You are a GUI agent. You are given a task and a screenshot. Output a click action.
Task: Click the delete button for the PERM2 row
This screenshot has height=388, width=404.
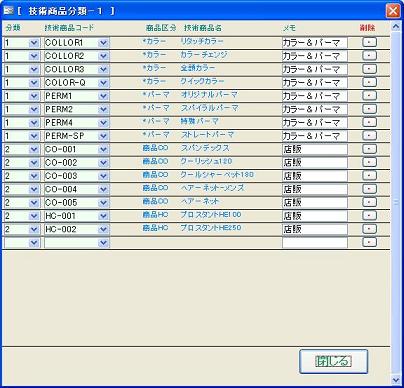(x=369, y=109)
